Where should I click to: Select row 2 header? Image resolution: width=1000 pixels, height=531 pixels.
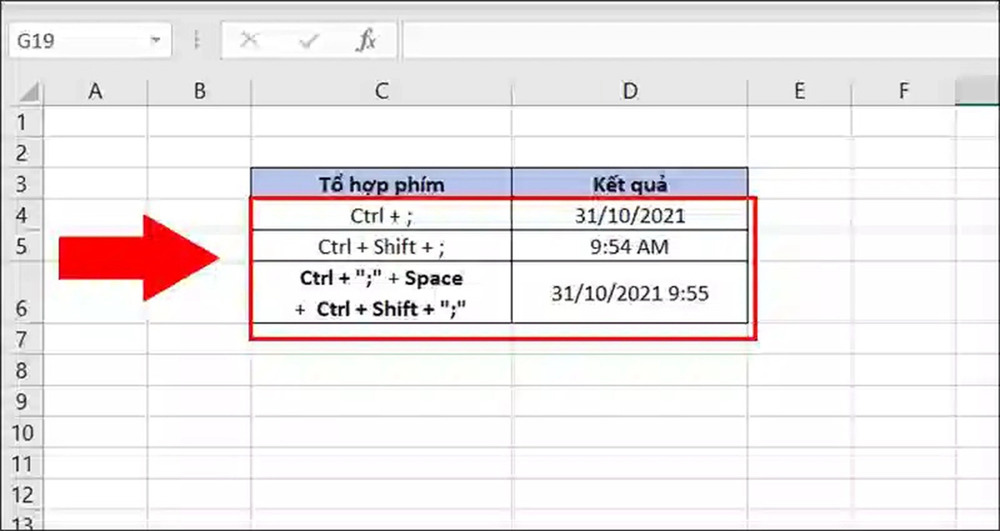point(22,152)
